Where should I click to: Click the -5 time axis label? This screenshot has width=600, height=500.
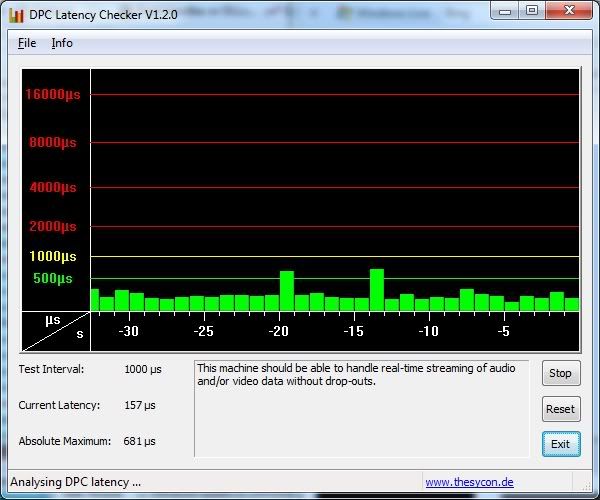click(x=504, y=331)
